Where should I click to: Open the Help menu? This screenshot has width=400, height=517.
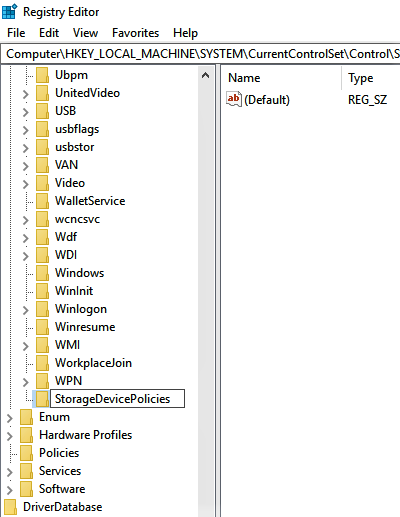point(185,33)
